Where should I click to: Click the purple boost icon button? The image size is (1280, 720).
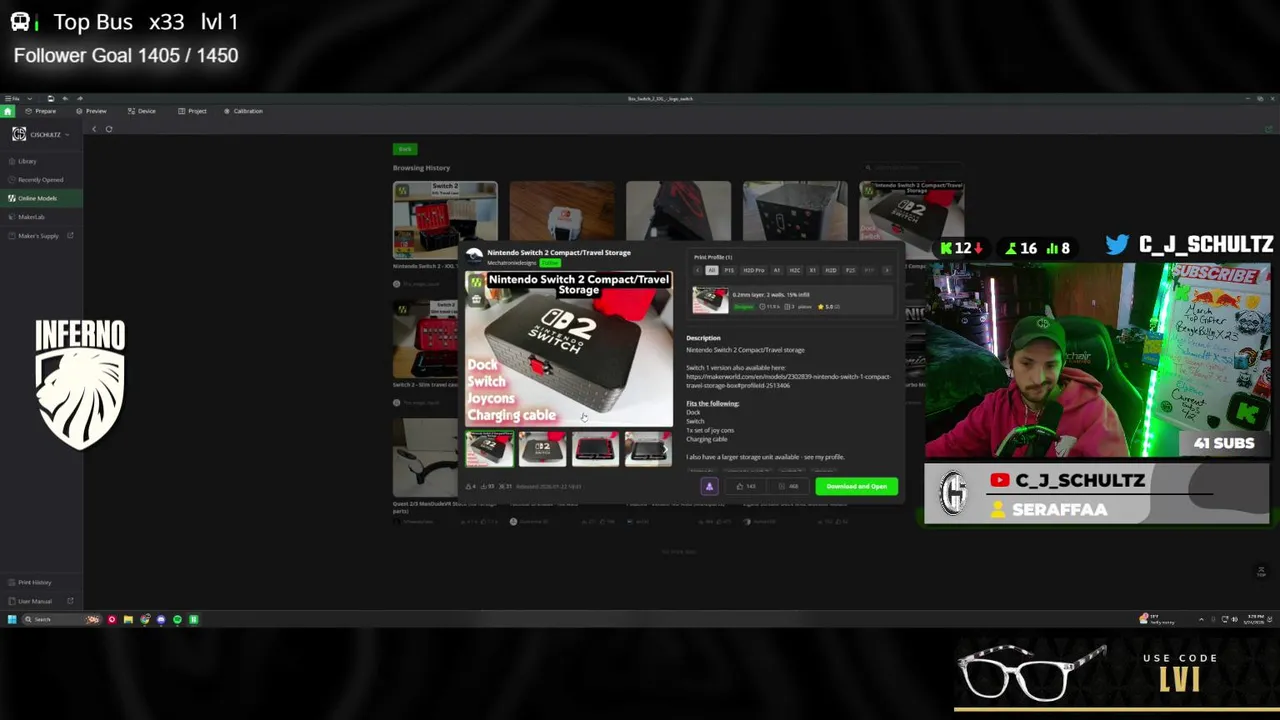pos(709,487)
